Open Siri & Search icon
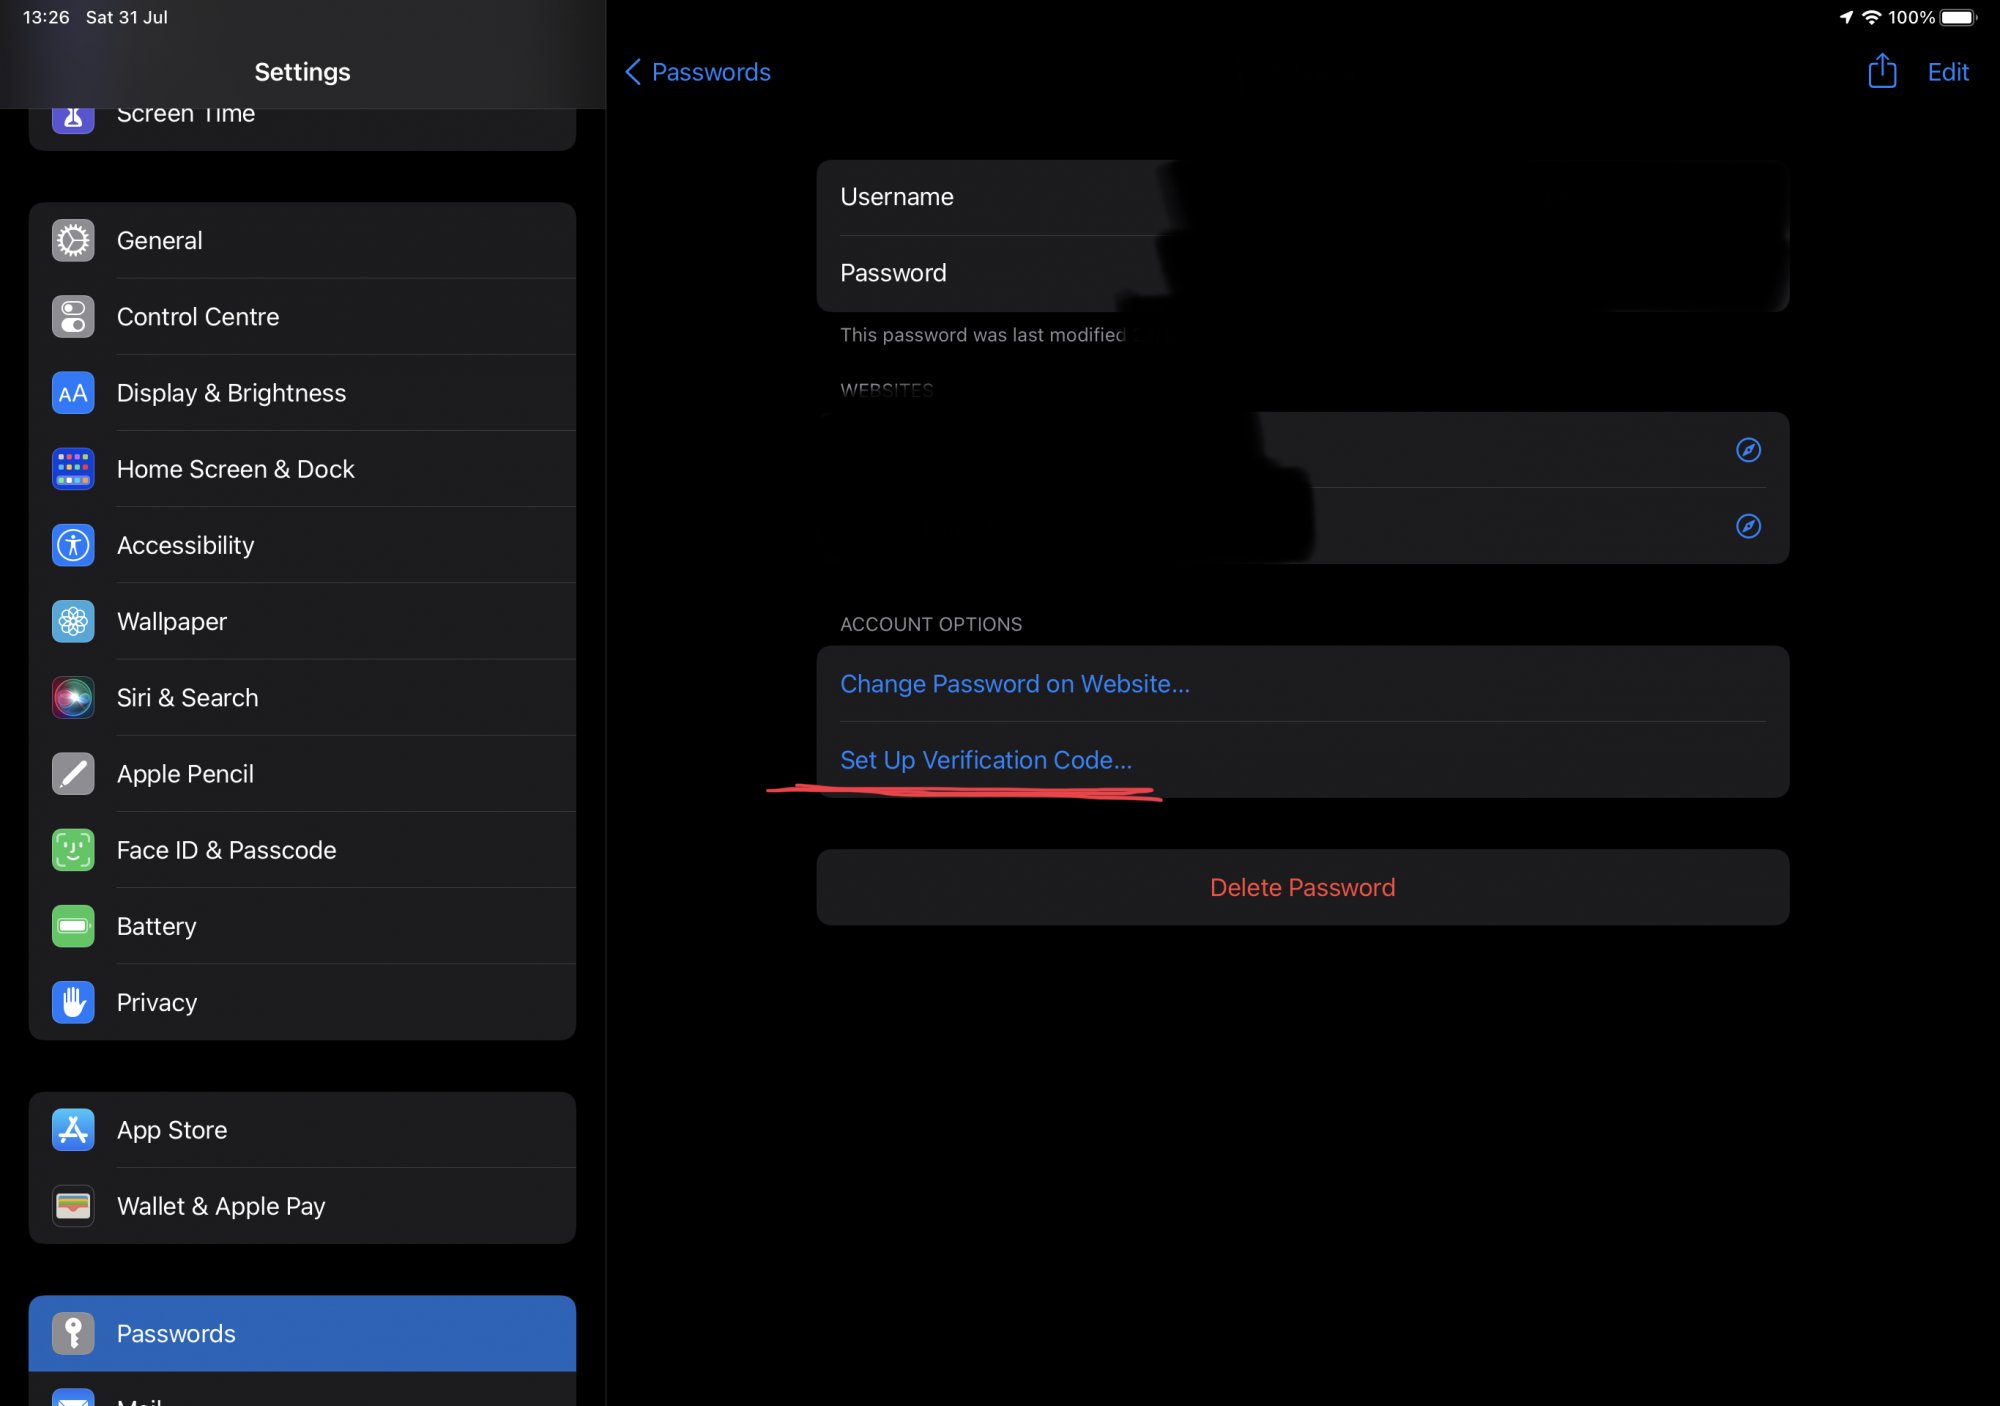This screenshot has width=2000, height=1406. point(73,698)
